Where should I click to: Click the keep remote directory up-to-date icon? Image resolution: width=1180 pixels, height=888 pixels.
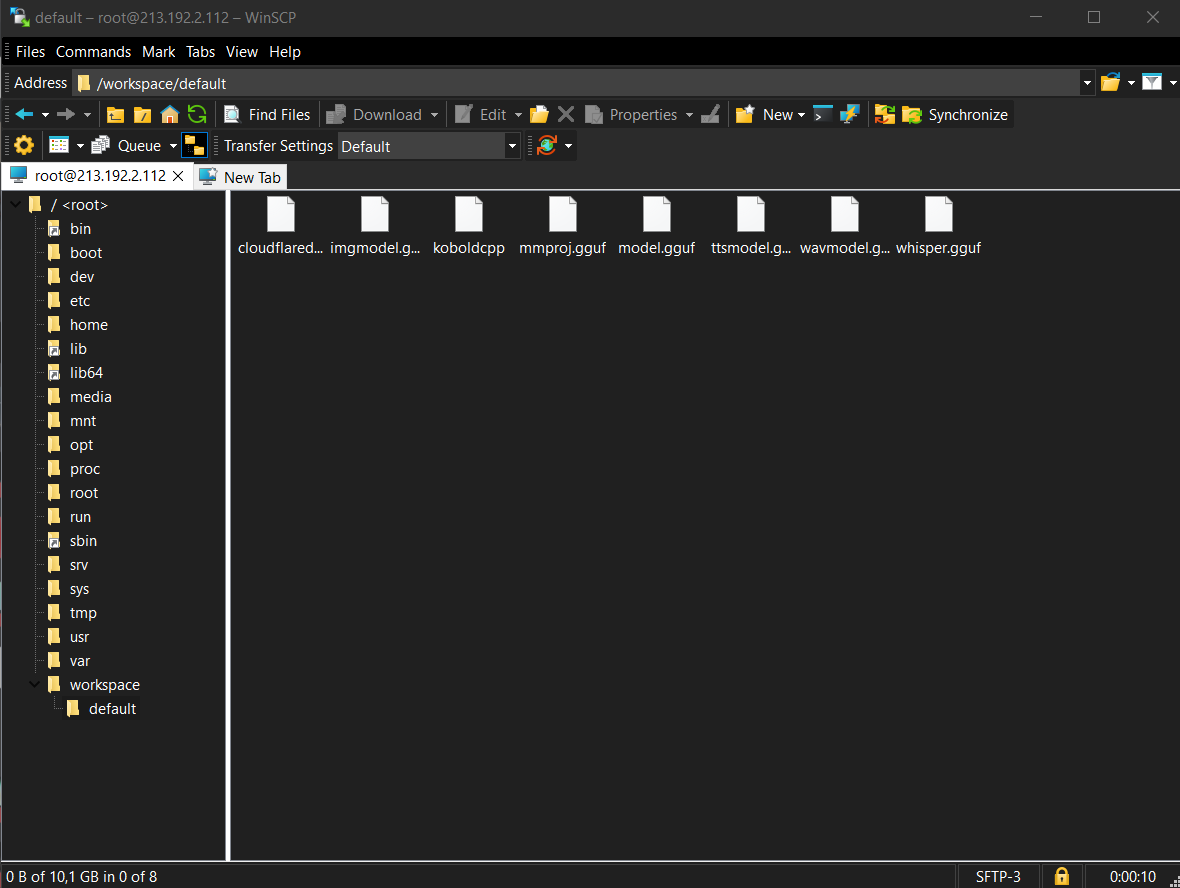pyautogui.click(x=547, y=145)
